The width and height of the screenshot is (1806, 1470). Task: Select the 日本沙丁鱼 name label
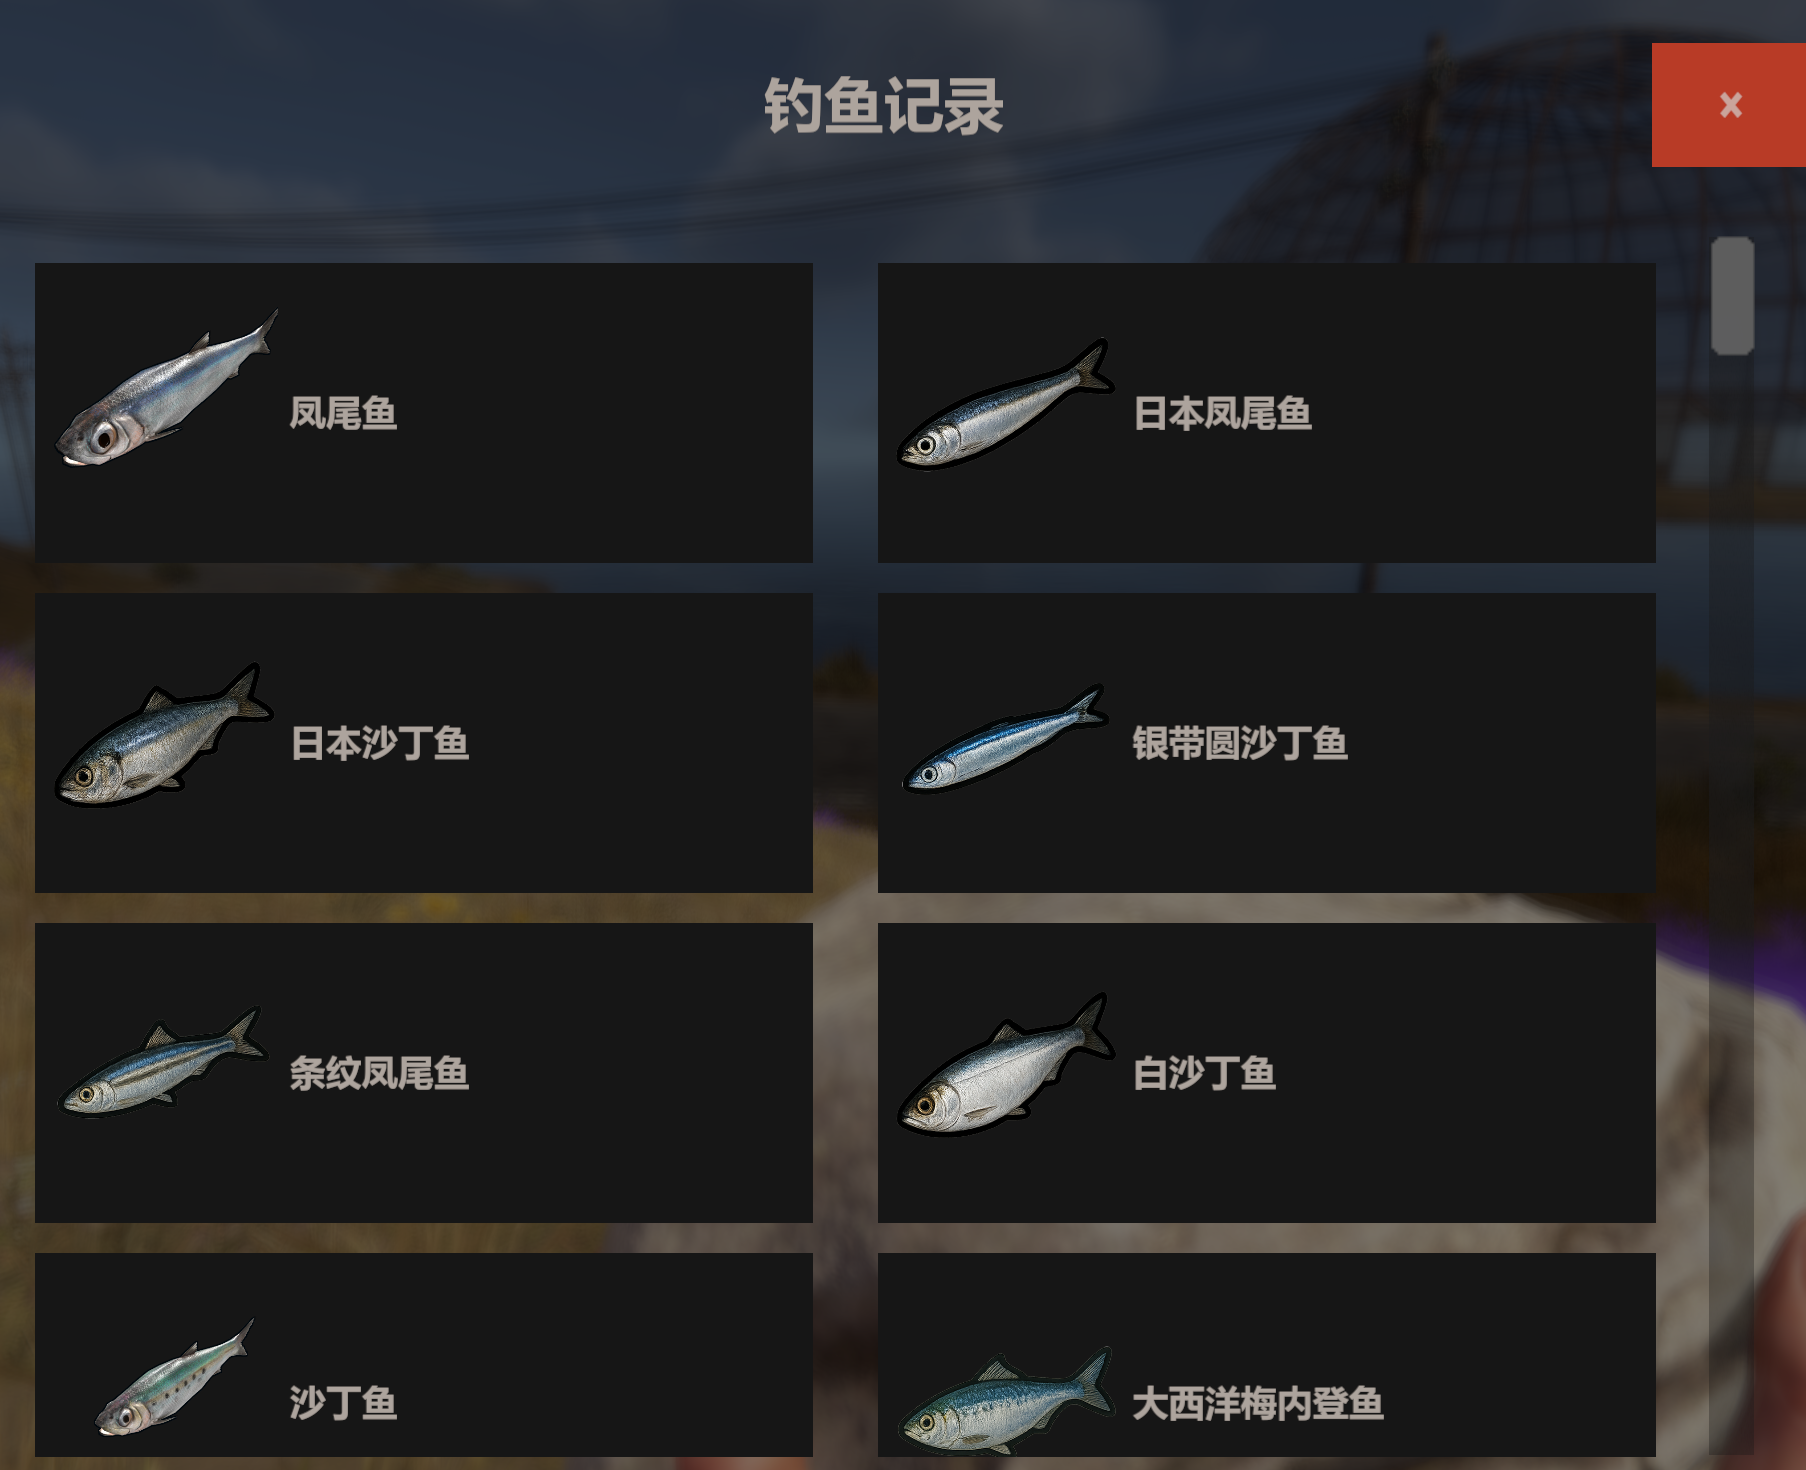coord(379,743)
